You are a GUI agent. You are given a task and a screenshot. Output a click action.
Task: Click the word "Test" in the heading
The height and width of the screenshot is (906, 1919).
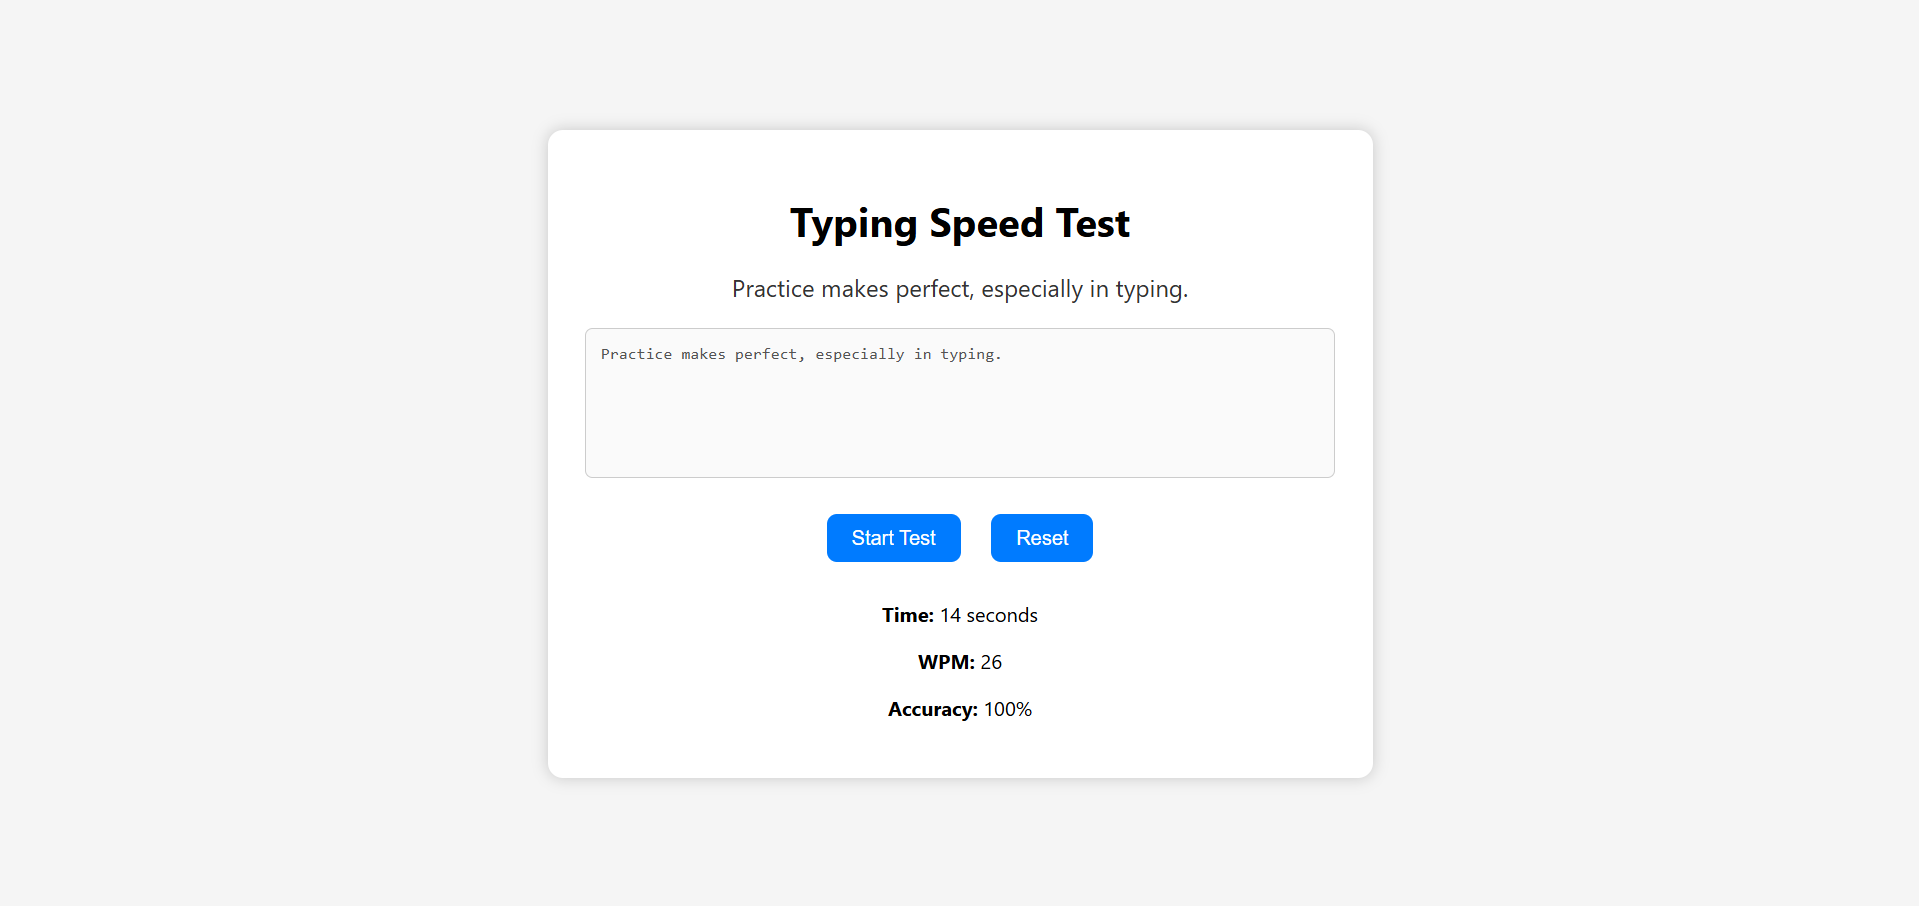click(1092, 224)
